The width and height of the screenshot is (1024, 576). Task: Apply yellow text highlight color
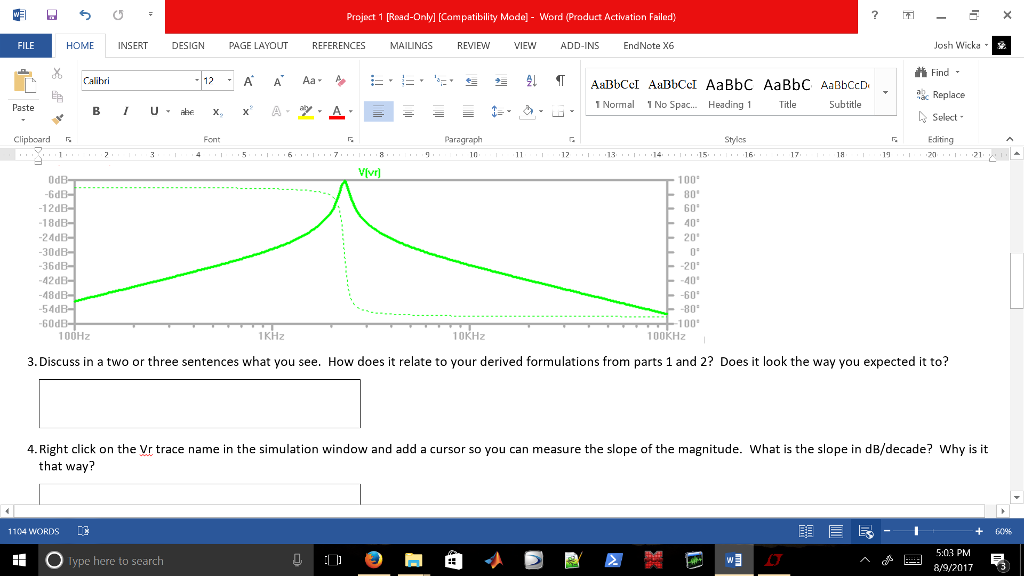pos(305,112)
